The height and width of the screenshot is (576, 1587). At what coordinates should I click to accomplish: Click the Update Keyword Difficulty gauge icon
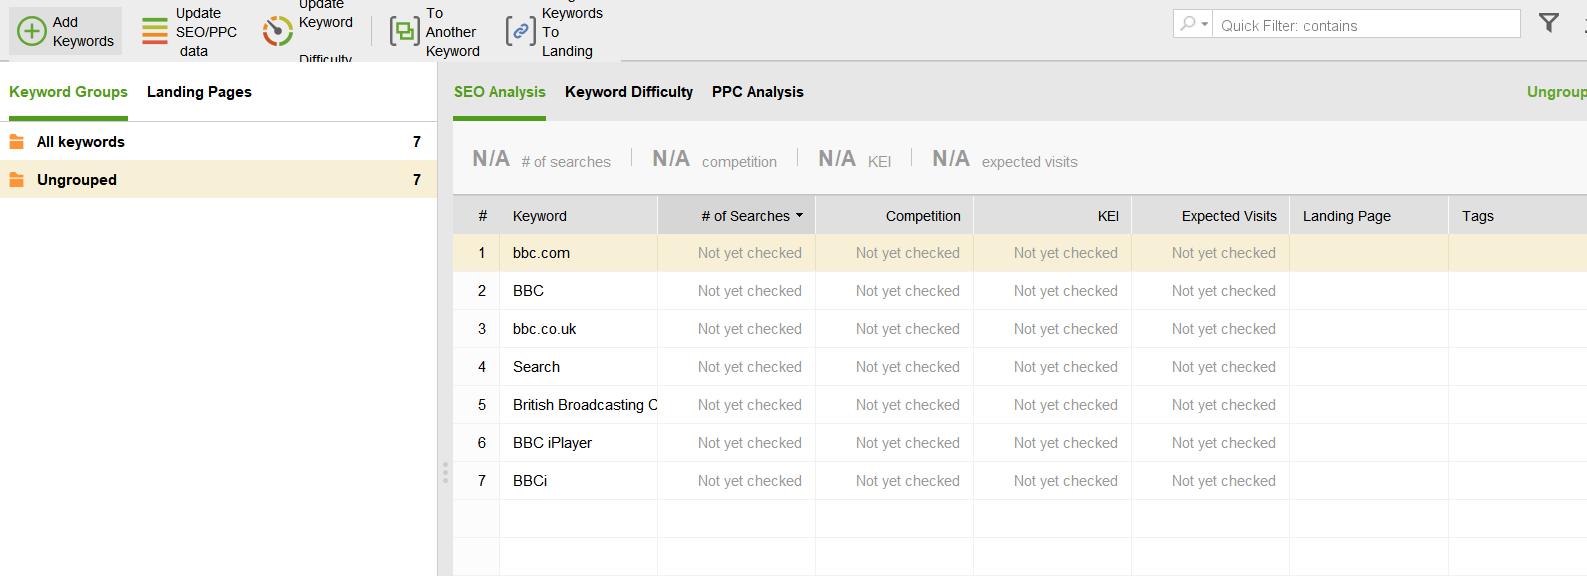[277, 31]
